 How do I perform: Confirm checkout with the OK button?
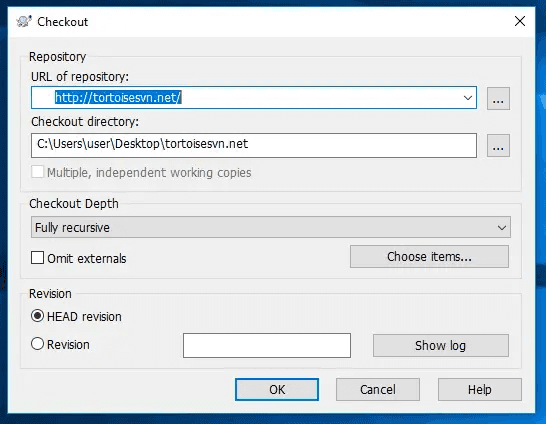pos(277,390)
